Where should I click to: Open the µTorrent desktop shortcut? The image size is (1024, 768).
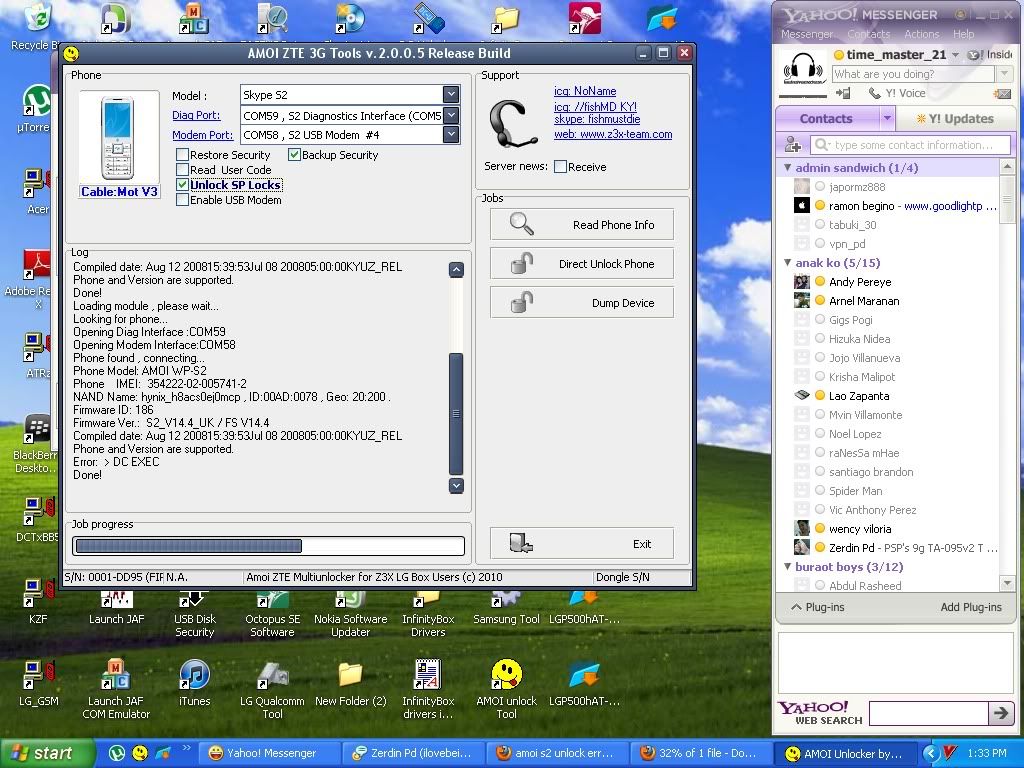coord(37,103)
